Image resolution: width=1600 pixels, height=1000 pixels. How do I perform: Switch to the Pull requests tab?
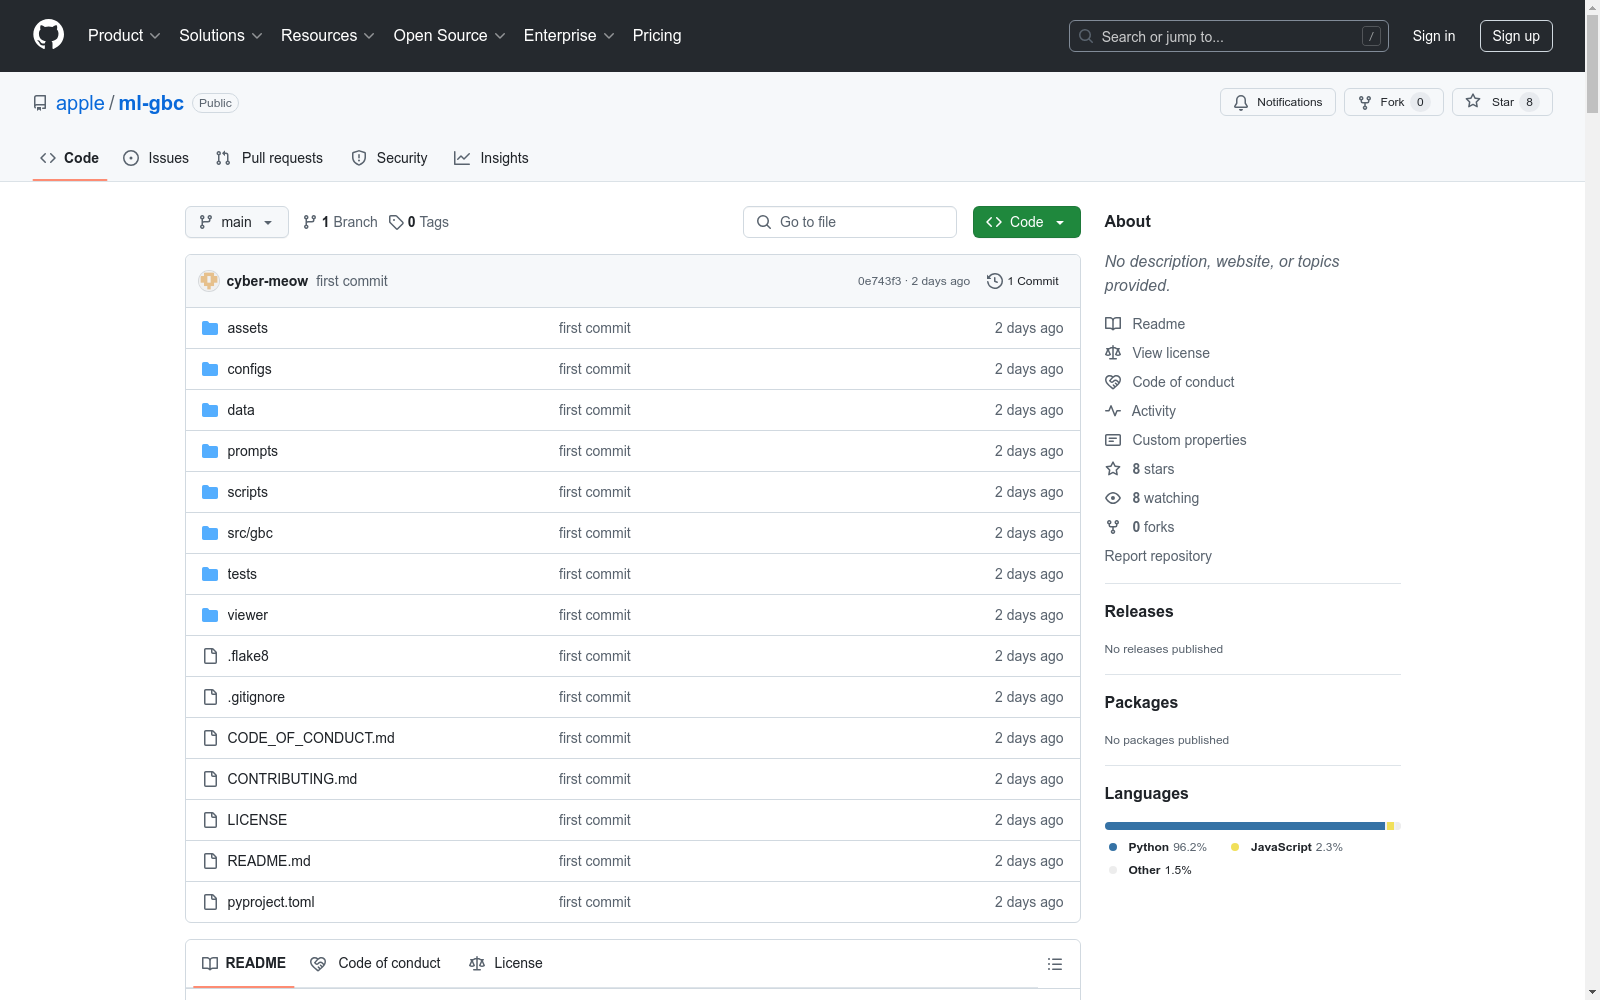[x=269, y=158]
